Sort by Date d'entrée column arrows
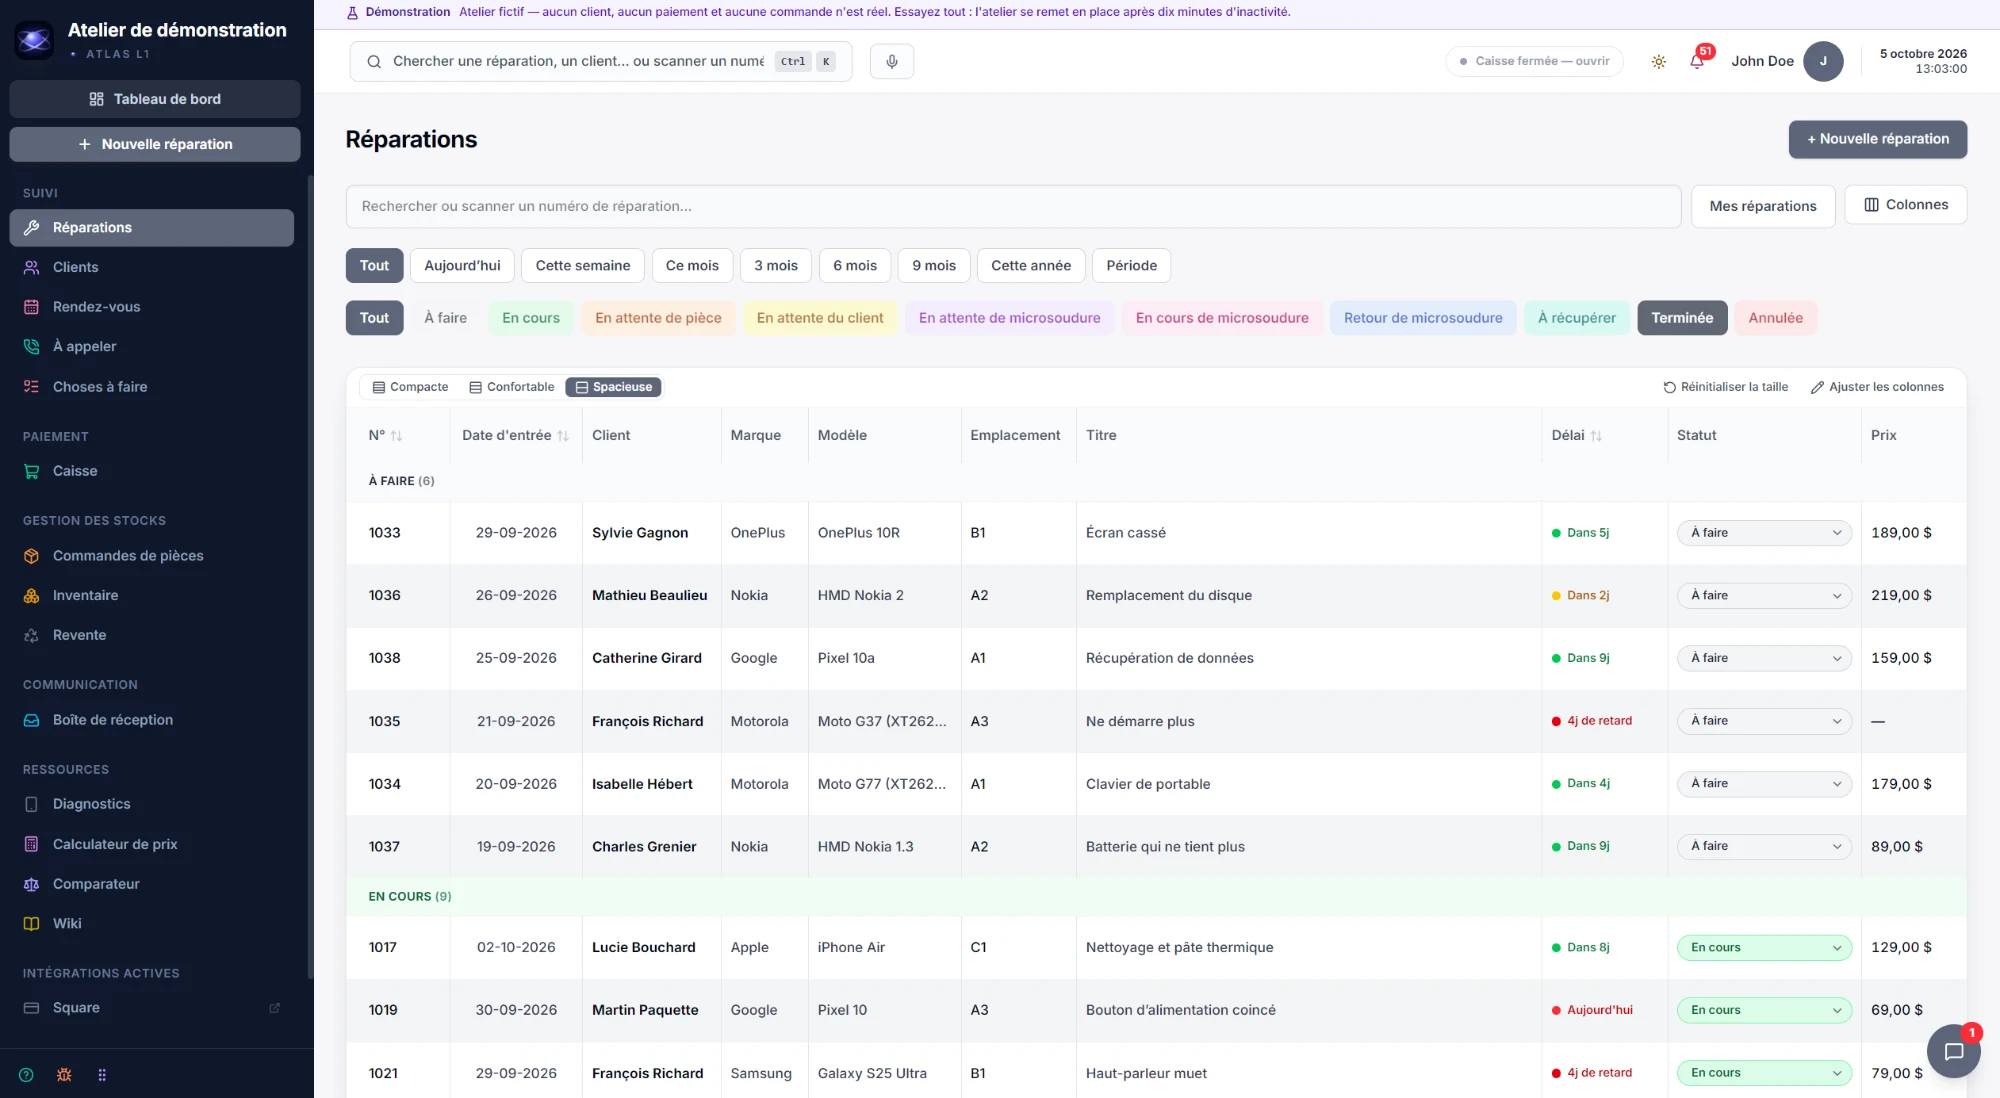 click(563, 436)
